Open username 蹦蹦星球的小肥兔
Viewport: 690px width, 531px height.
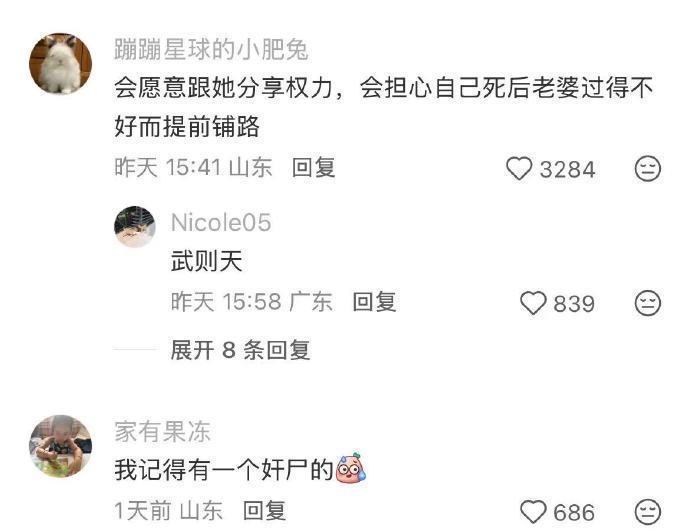[x=211, y=49]
